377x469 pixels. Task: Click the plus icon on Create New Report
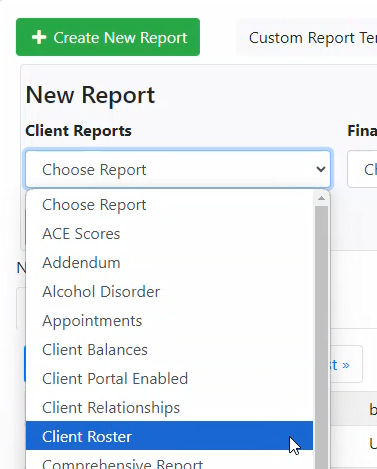point(39,37)
